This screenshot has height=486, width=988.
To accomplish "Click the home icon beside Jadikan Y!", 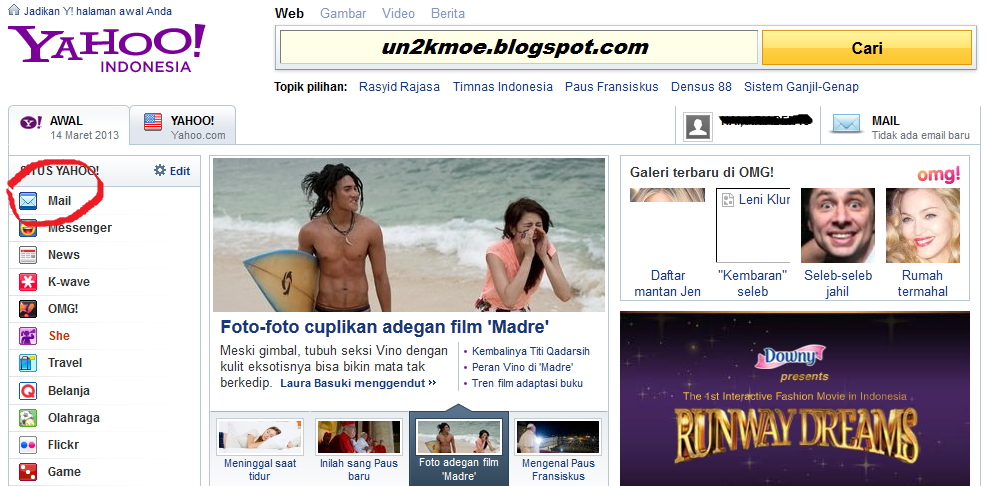I will [x=13, y=10].
